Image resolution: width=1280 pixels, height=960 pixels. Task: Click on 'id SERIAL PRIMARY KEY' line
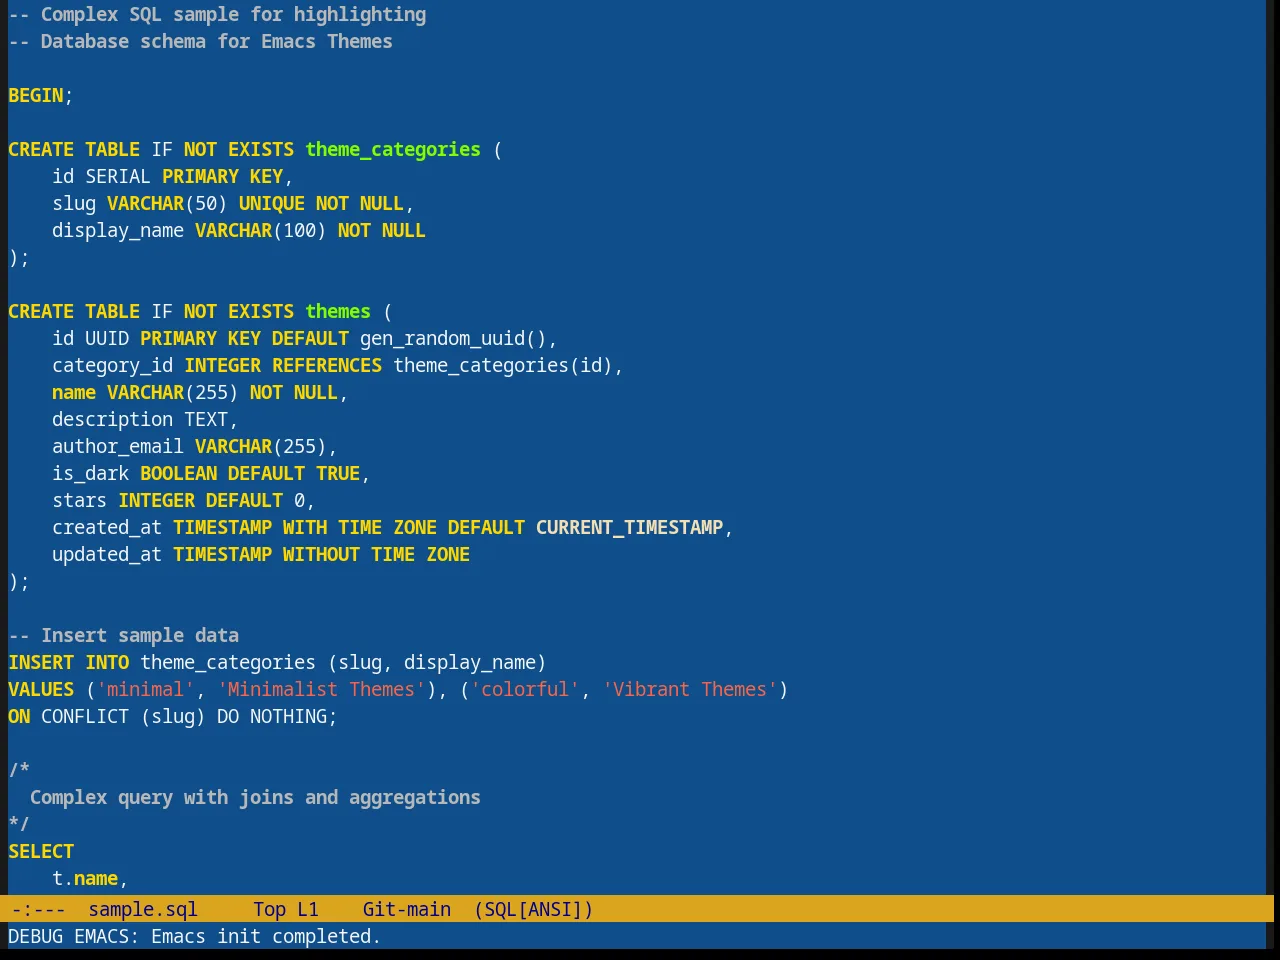coord(172,176)
